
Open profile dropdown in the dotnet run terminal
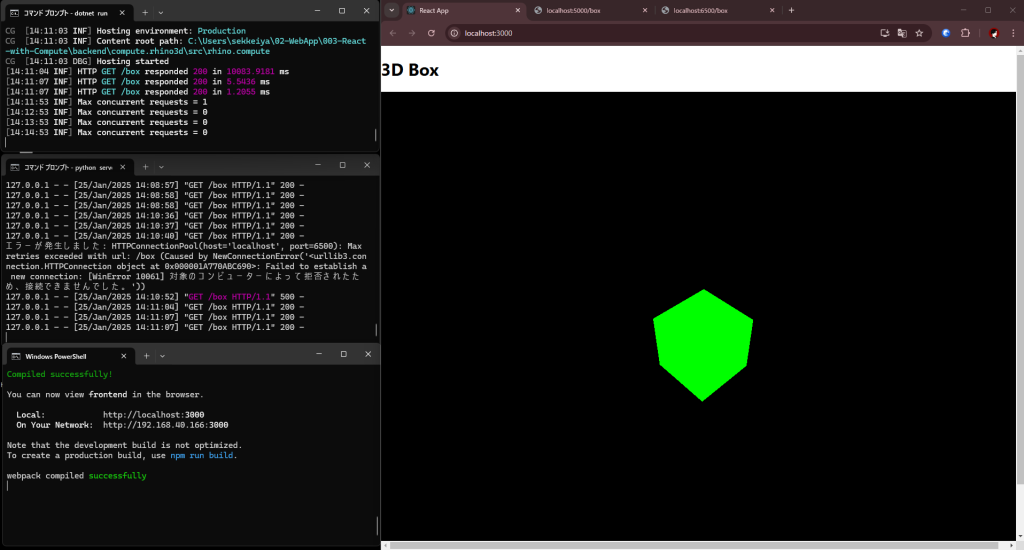[x=161, y=11]
